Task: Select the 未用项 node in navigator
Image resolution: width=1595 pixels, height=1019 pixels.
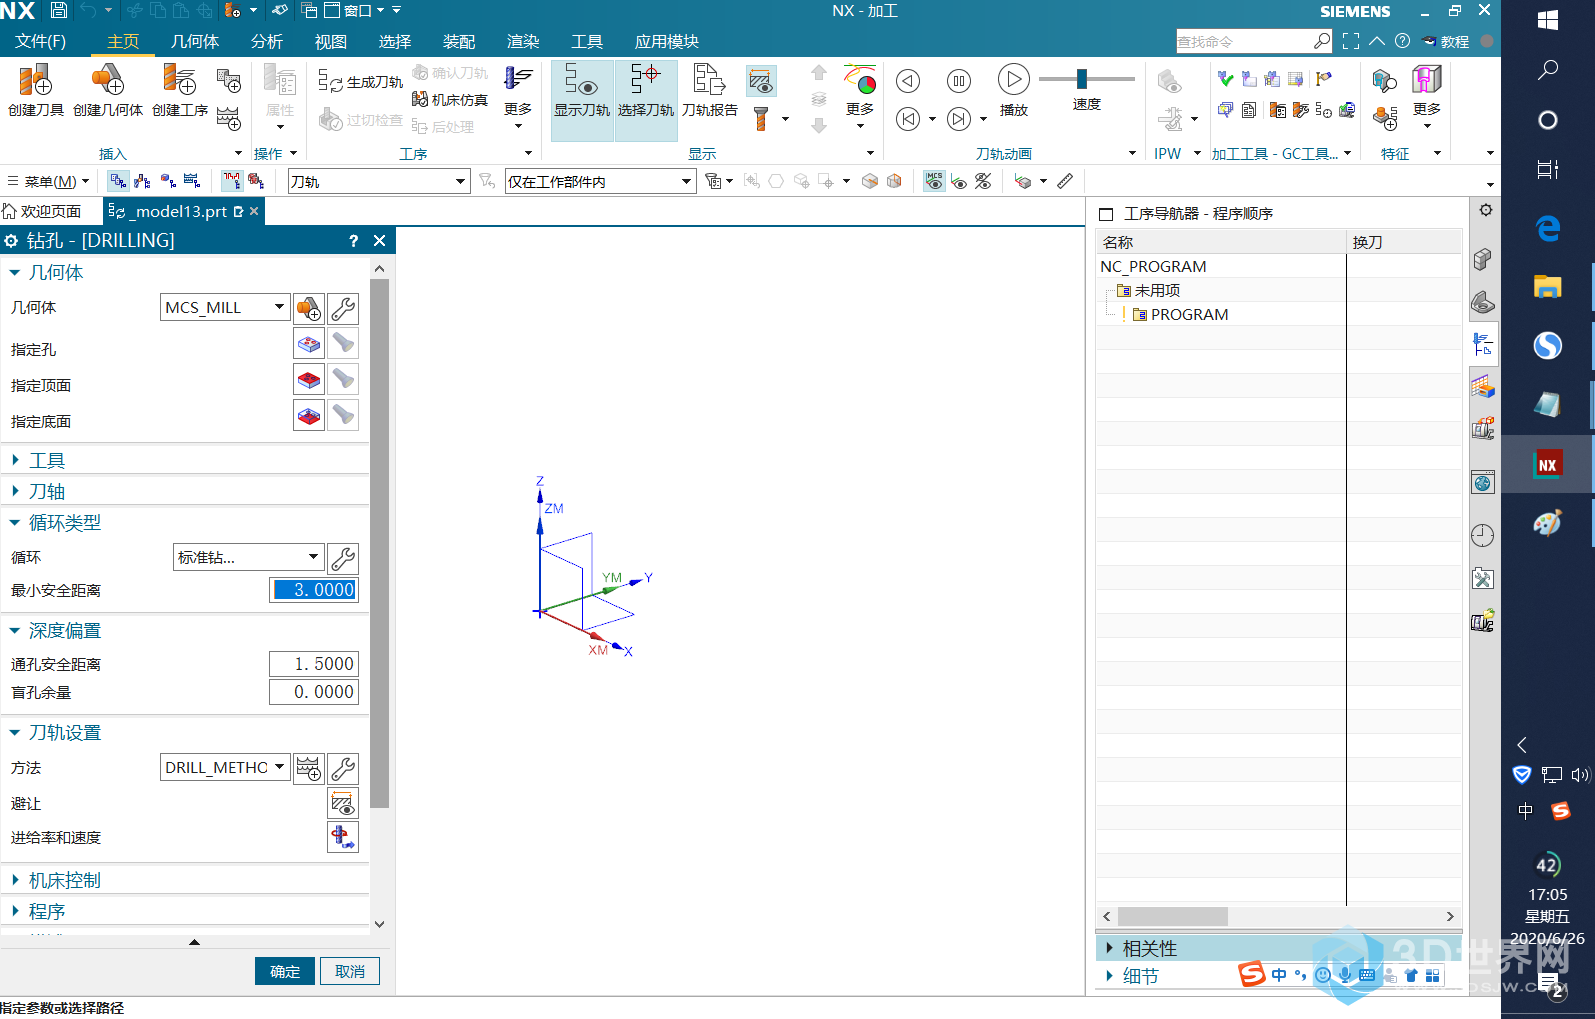Action: (x=1157, y=290)
